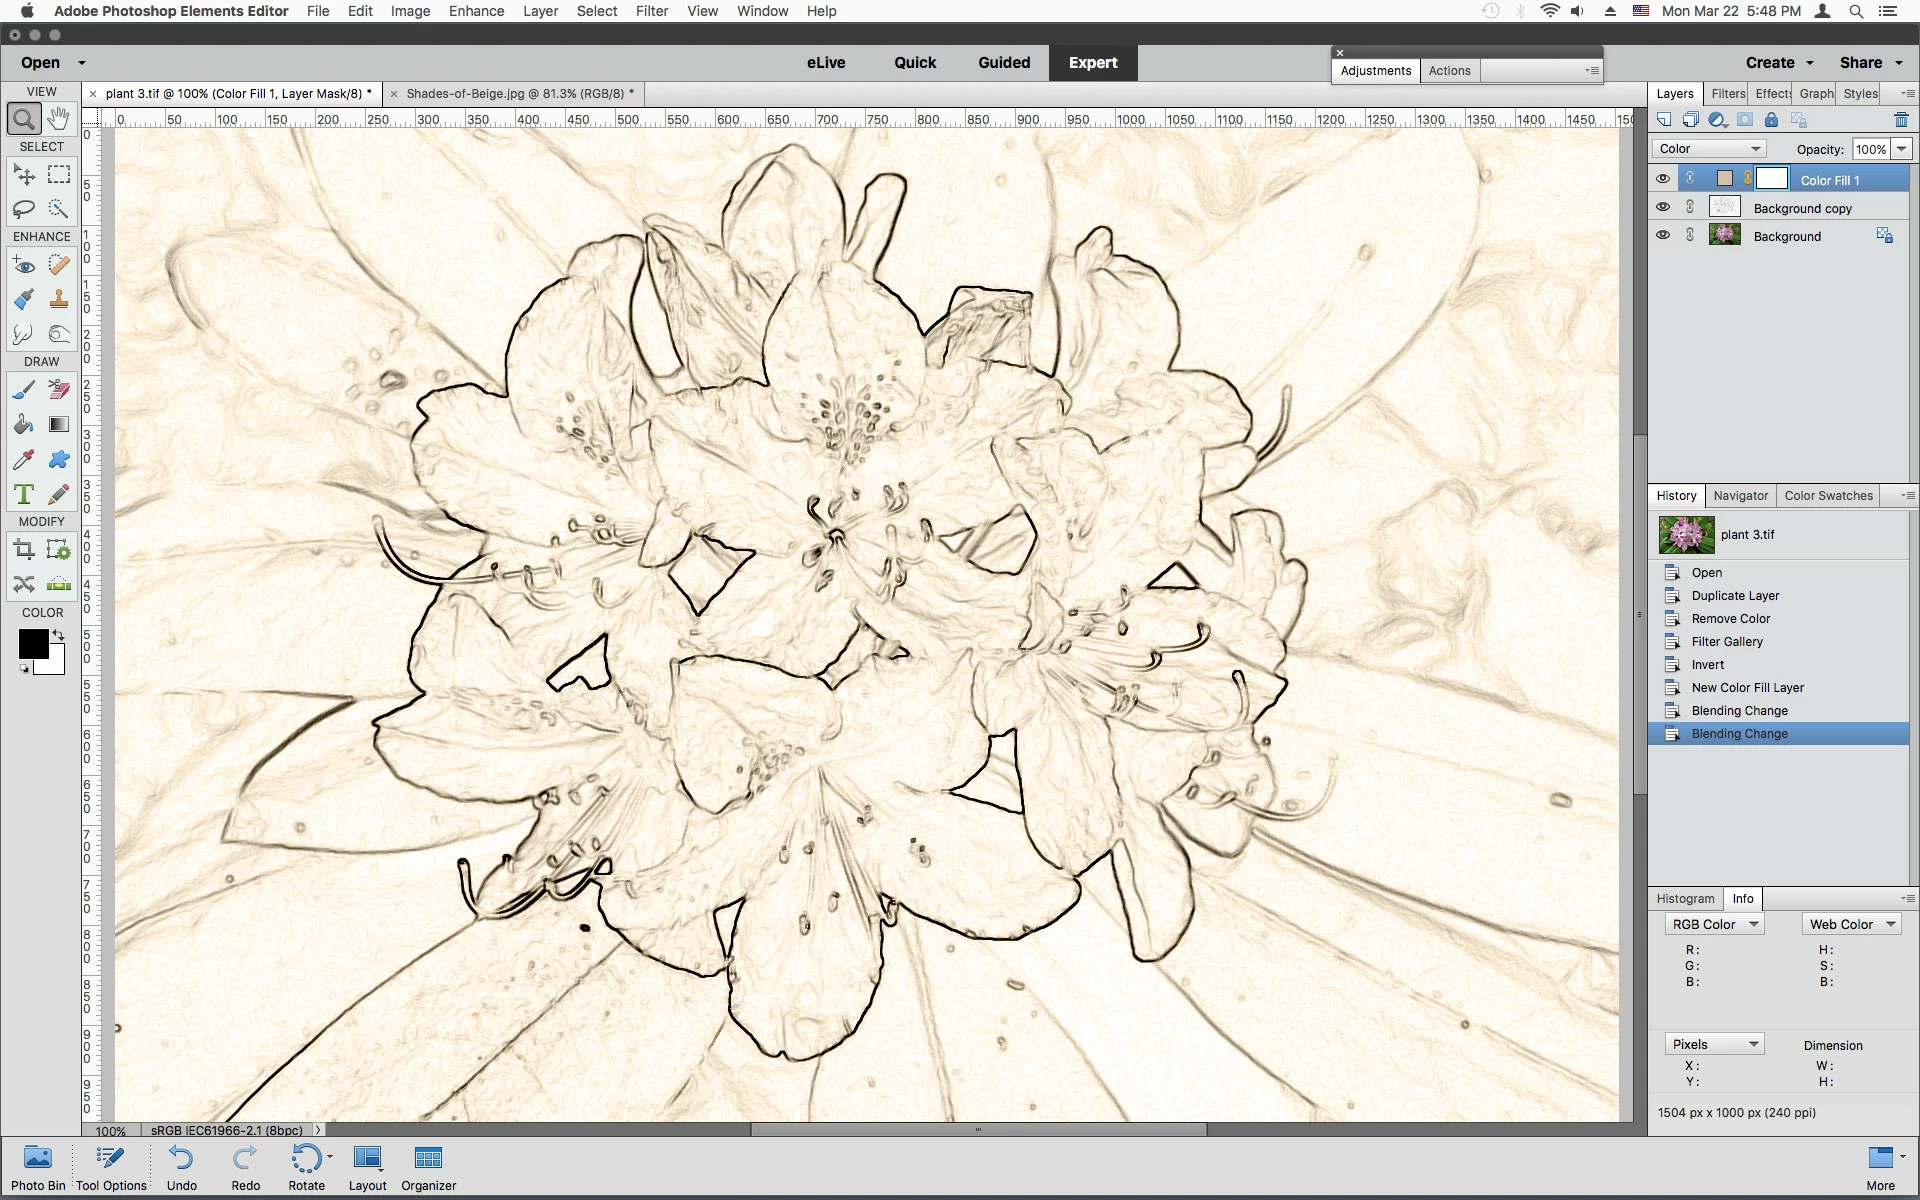Click the Undo button
This screenshot has width=1920, height=1200.
point(181,1167)
